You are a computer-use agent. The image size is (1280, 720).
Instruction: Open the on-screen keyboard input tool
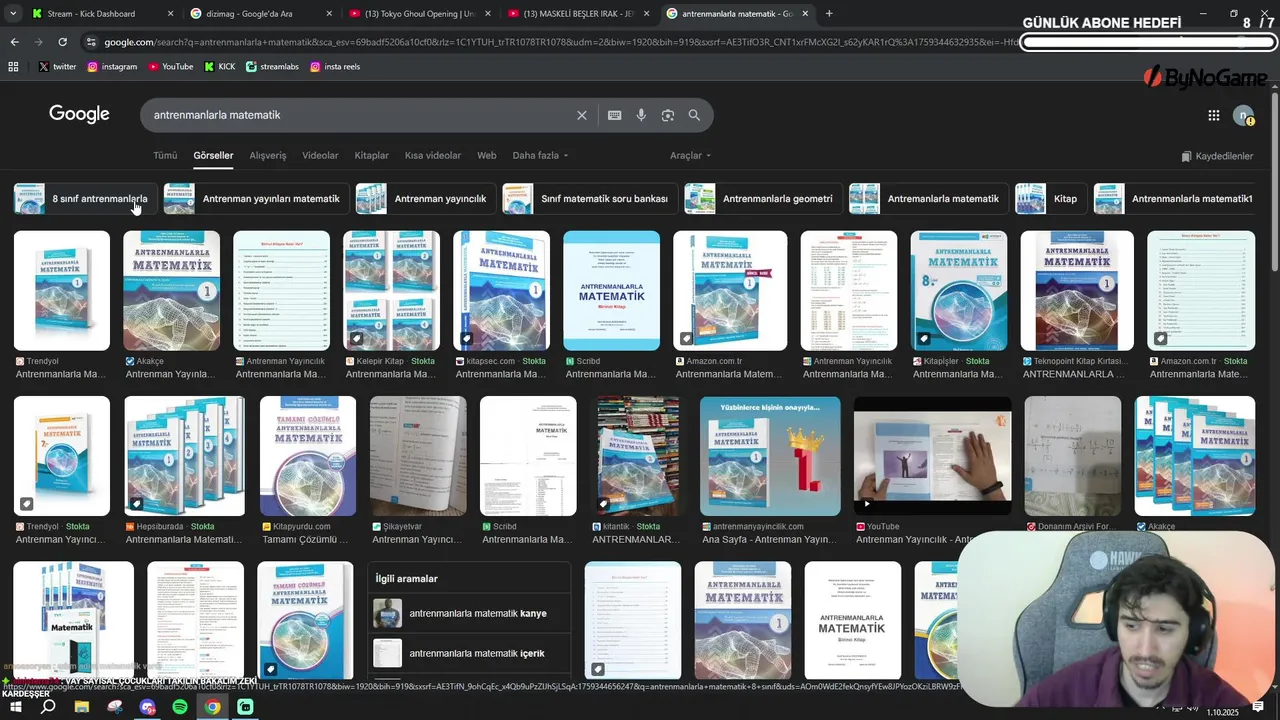click(615, 115)
